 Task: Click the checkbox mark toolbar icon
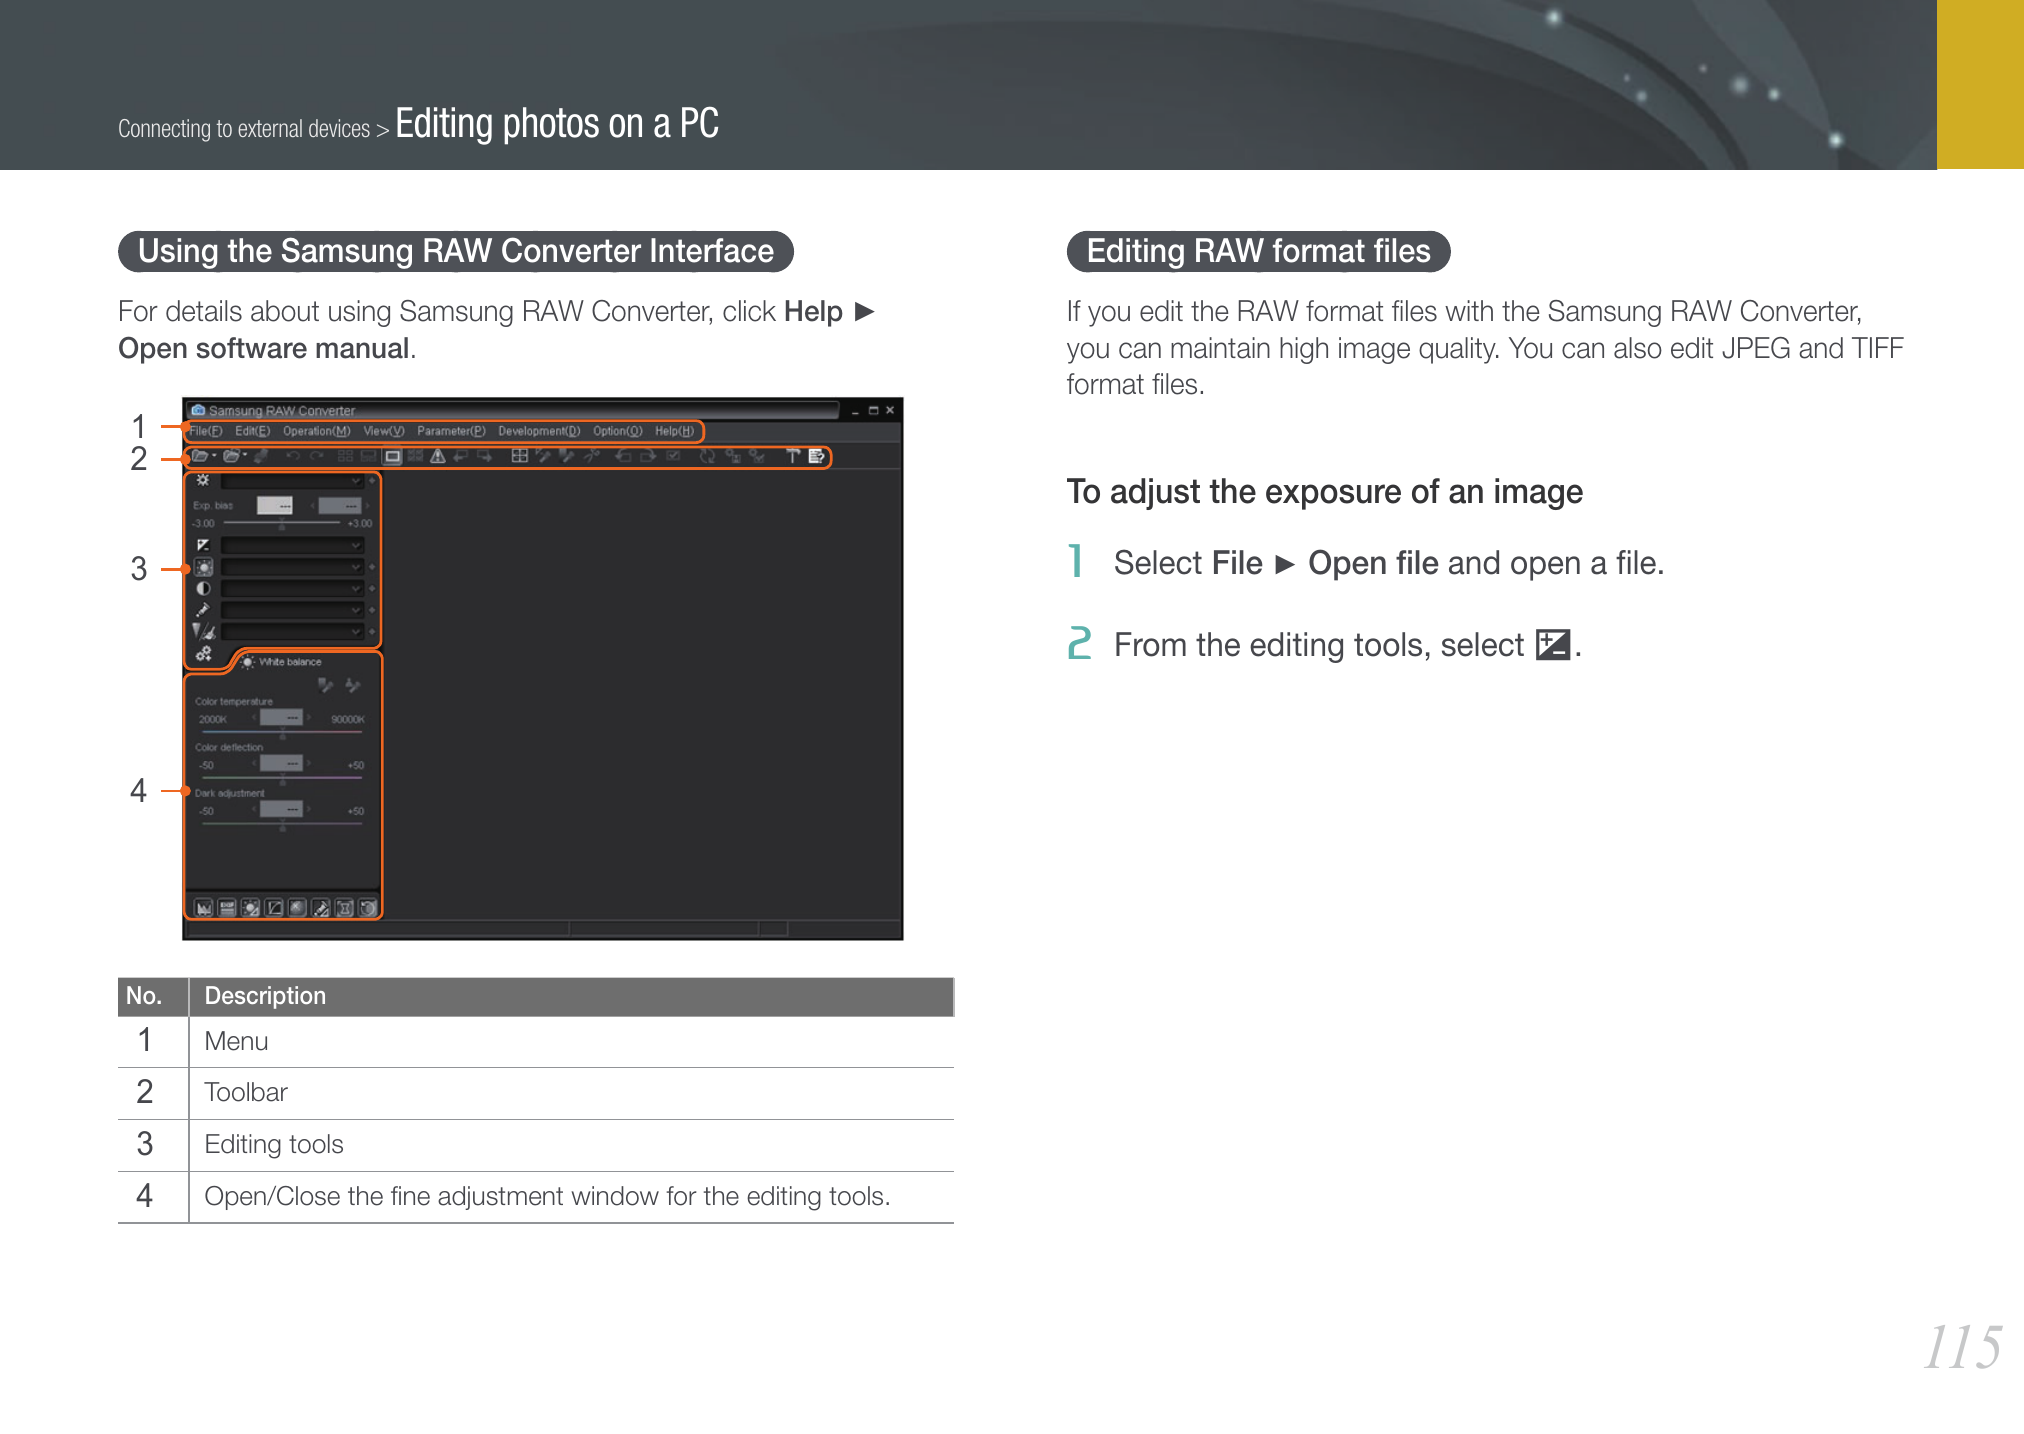tap(673, 456)
